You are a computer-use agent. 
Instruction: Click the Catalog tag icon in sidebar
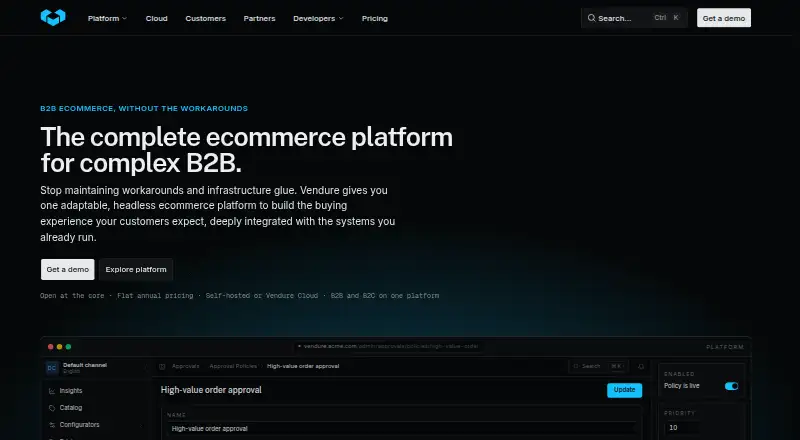pos(52,408)
